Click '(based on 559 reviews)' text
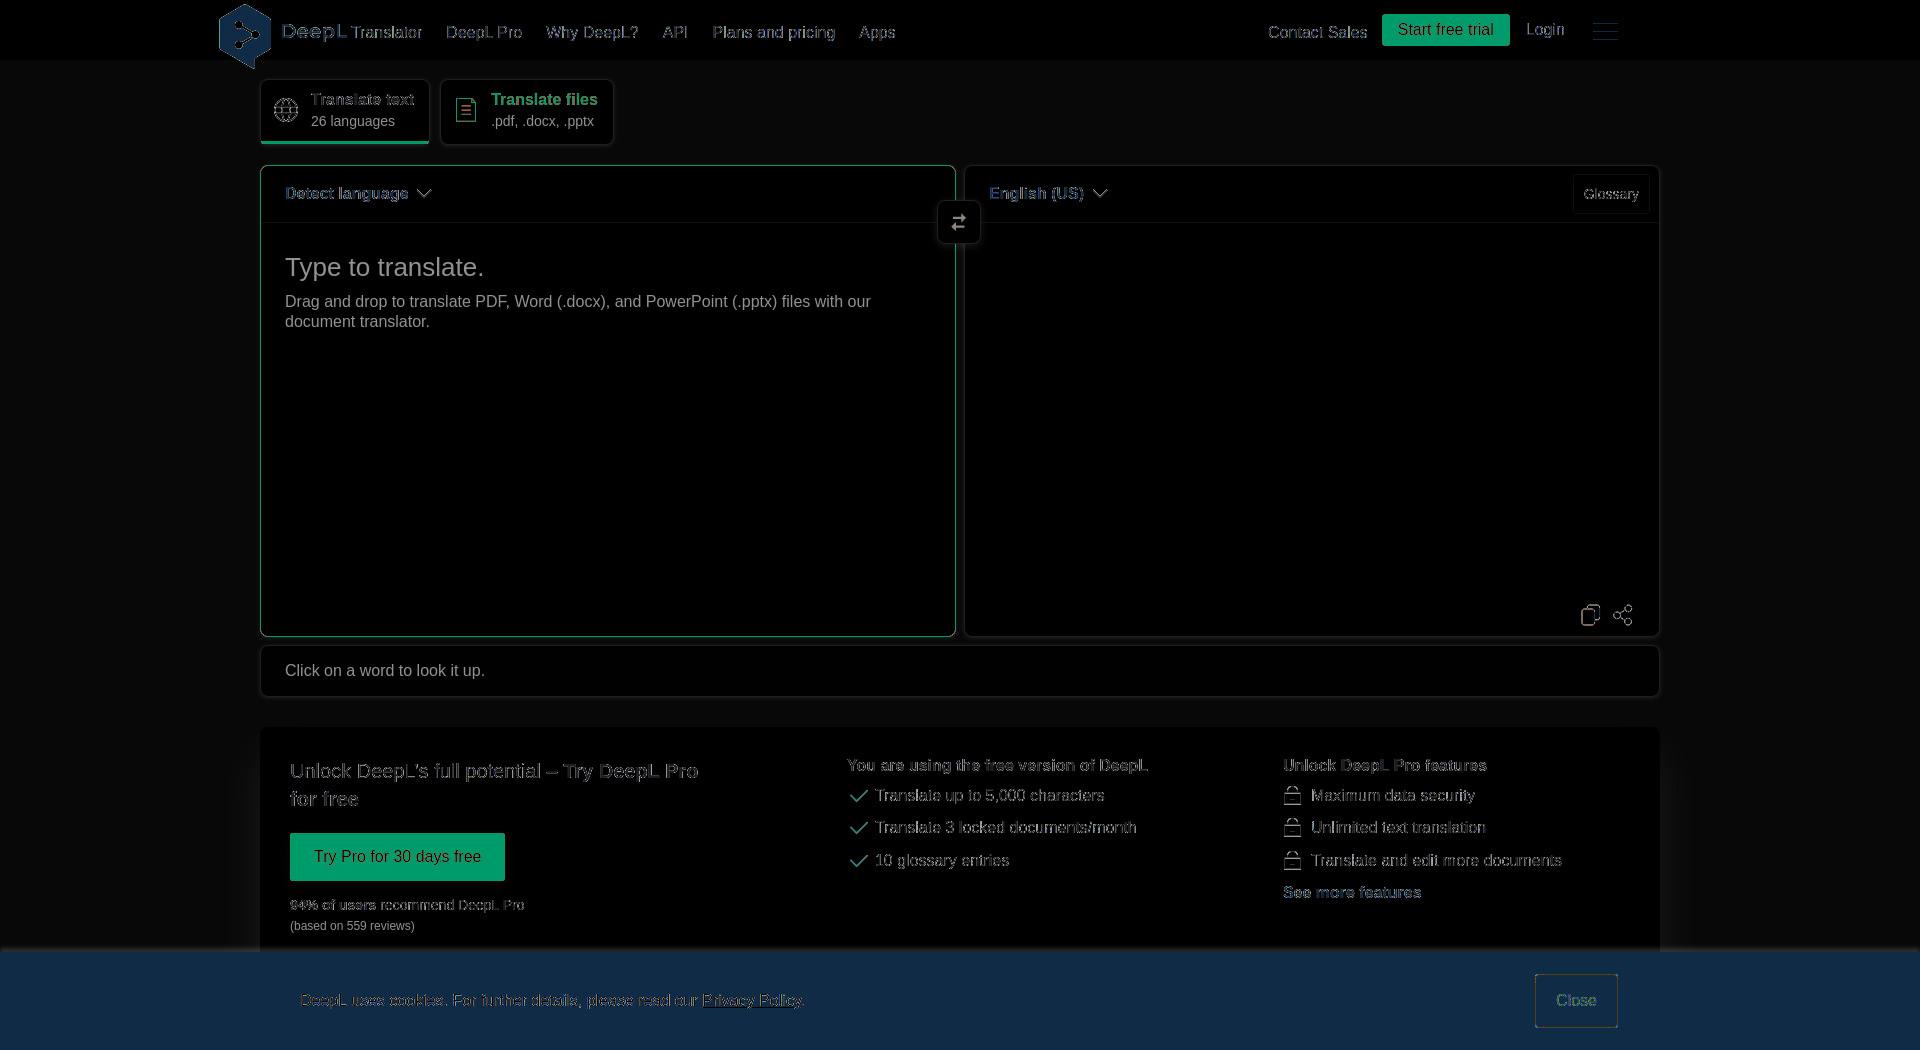This screenshot has height=1050, width=1920. [x=352, y=926]
